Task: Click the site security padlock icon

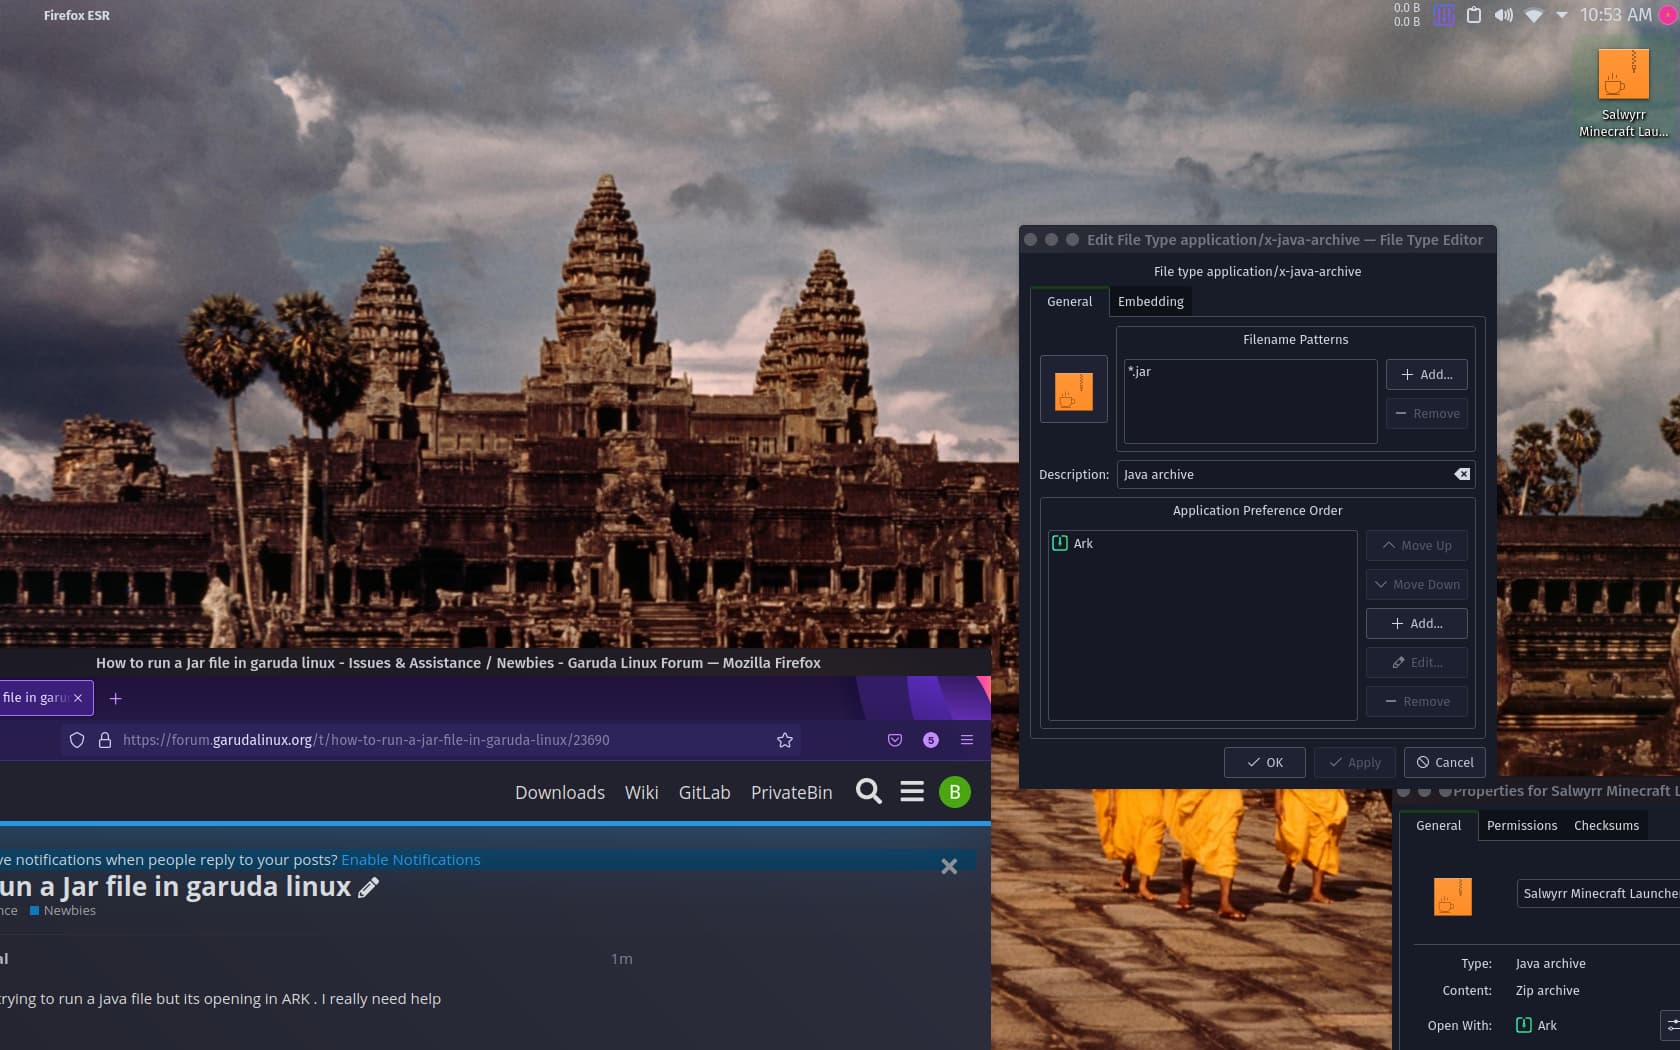Action: click(x=104, y=740)
